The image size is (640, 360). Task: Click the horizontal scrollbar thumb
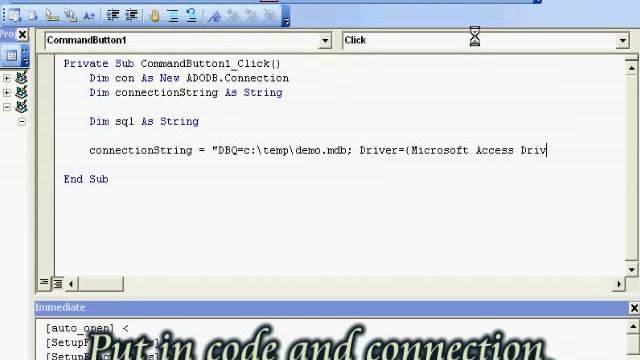tap(100, 284)
